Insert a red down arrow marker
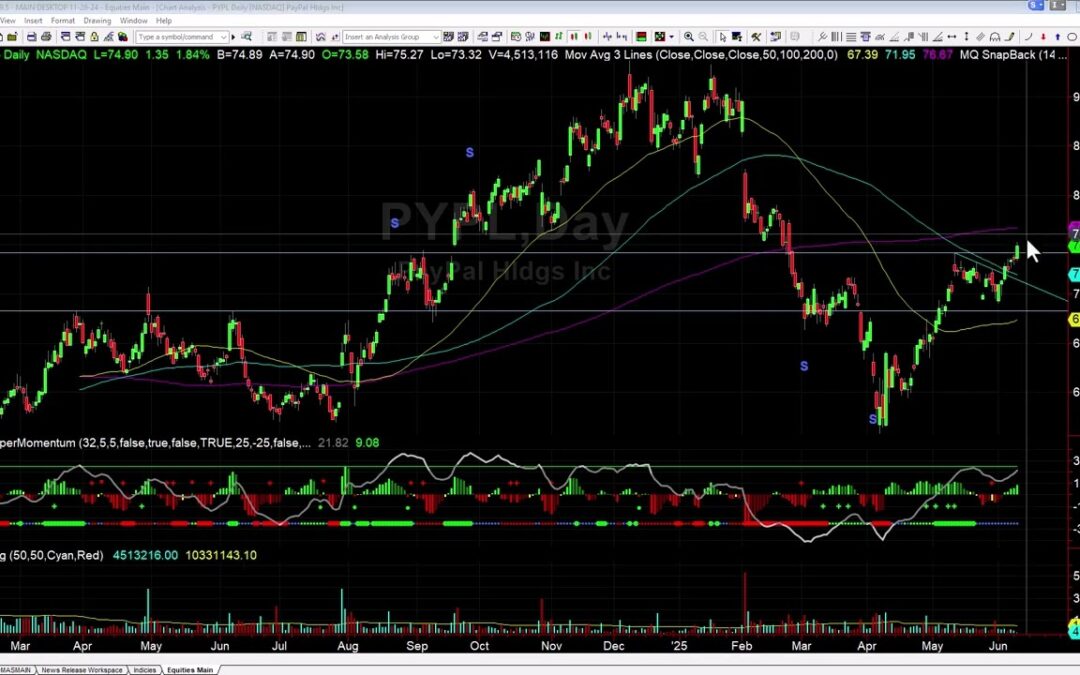 [1043, 37]
